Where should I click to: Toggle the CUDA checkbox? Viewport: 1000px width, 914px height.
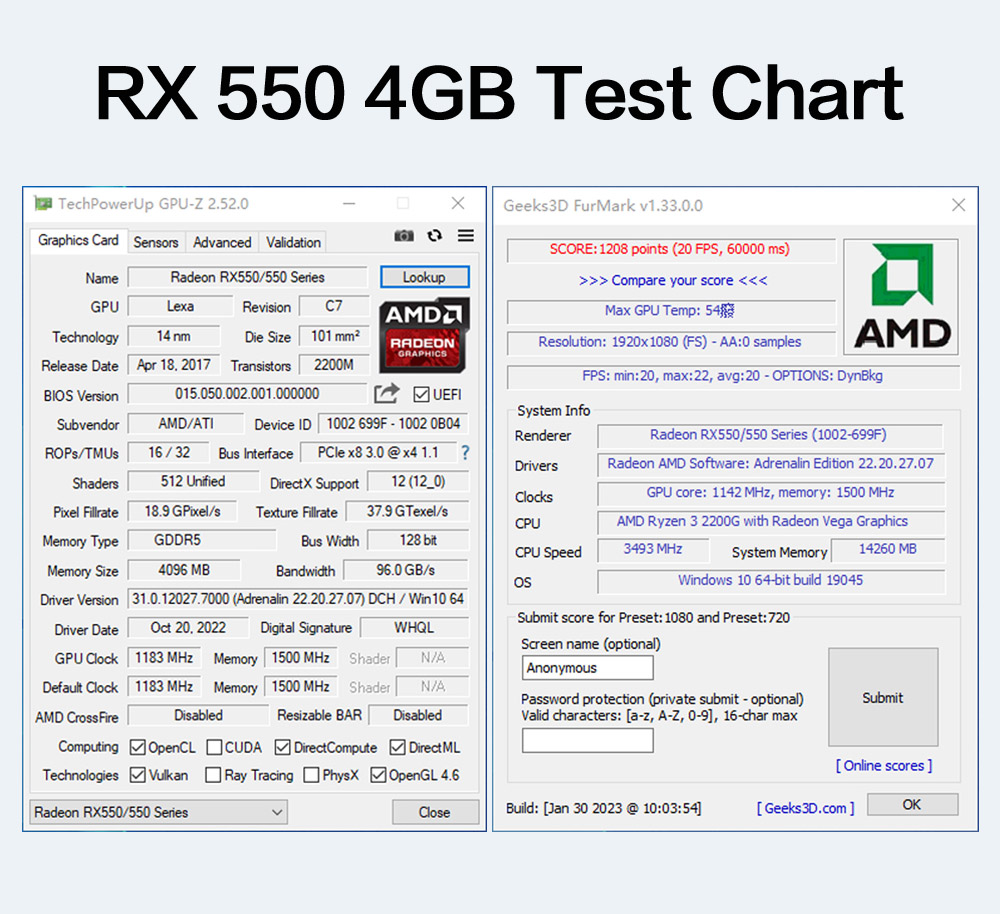214,747
